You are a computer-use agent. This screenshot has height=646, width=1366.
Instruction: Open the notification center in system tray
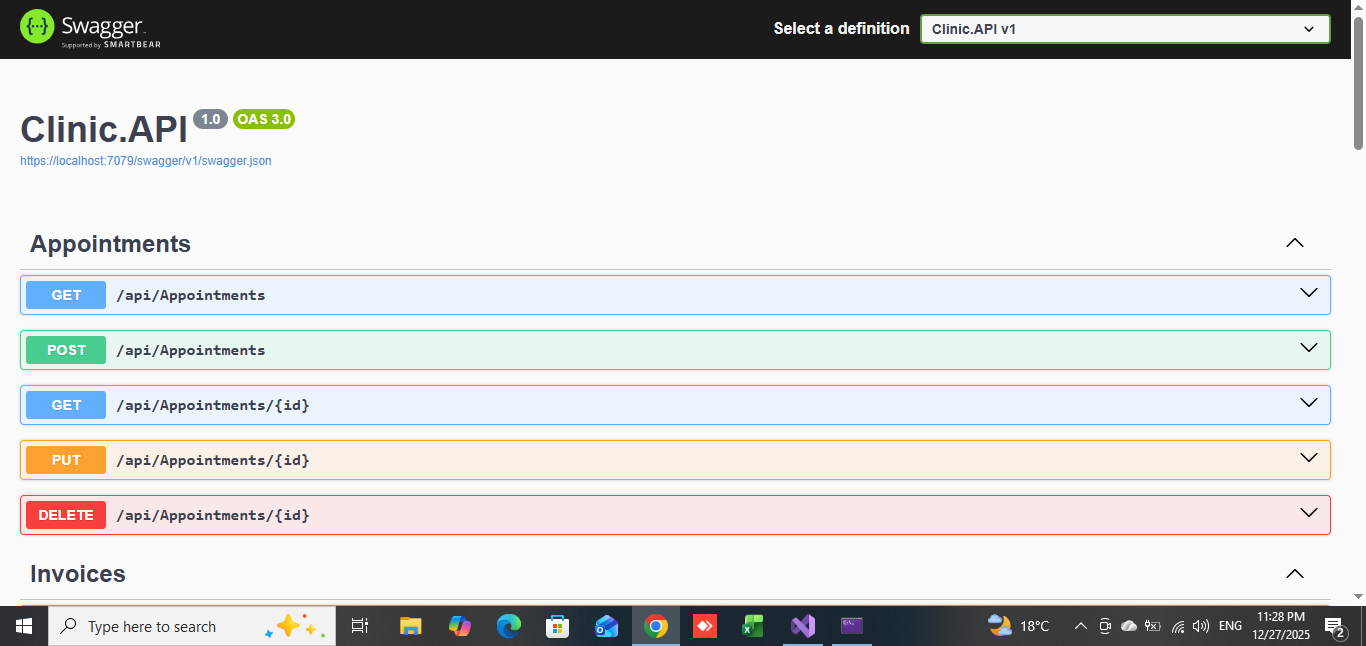tap(1334, 627)
